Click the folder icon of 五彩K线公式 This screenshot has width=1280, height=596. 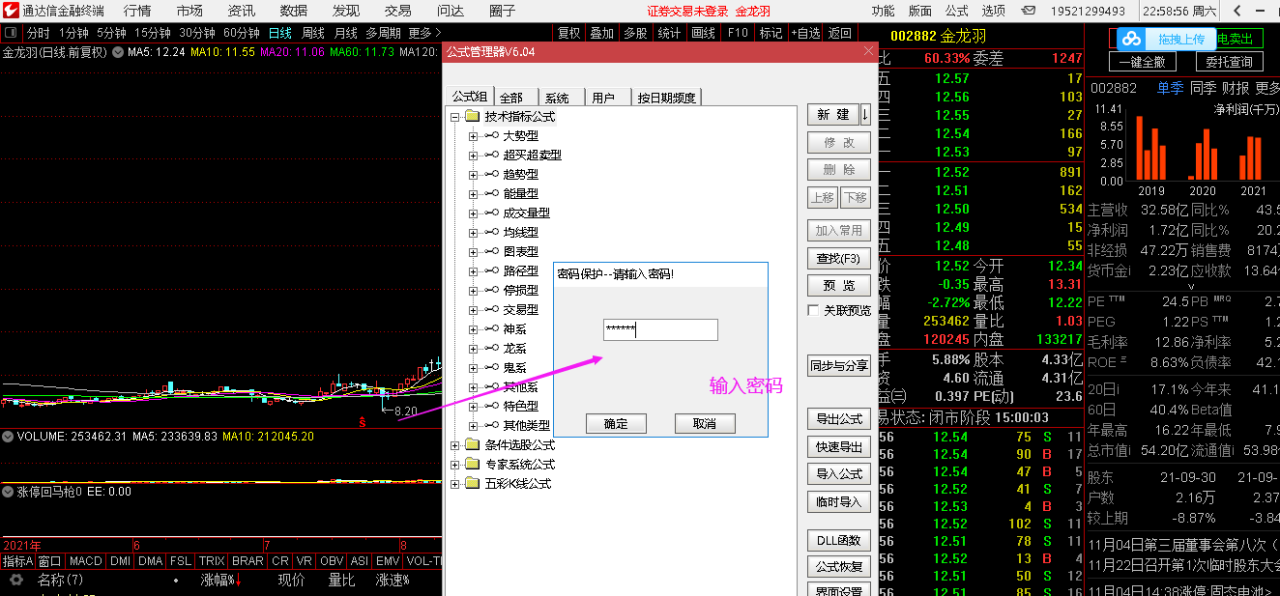(472, 484)
